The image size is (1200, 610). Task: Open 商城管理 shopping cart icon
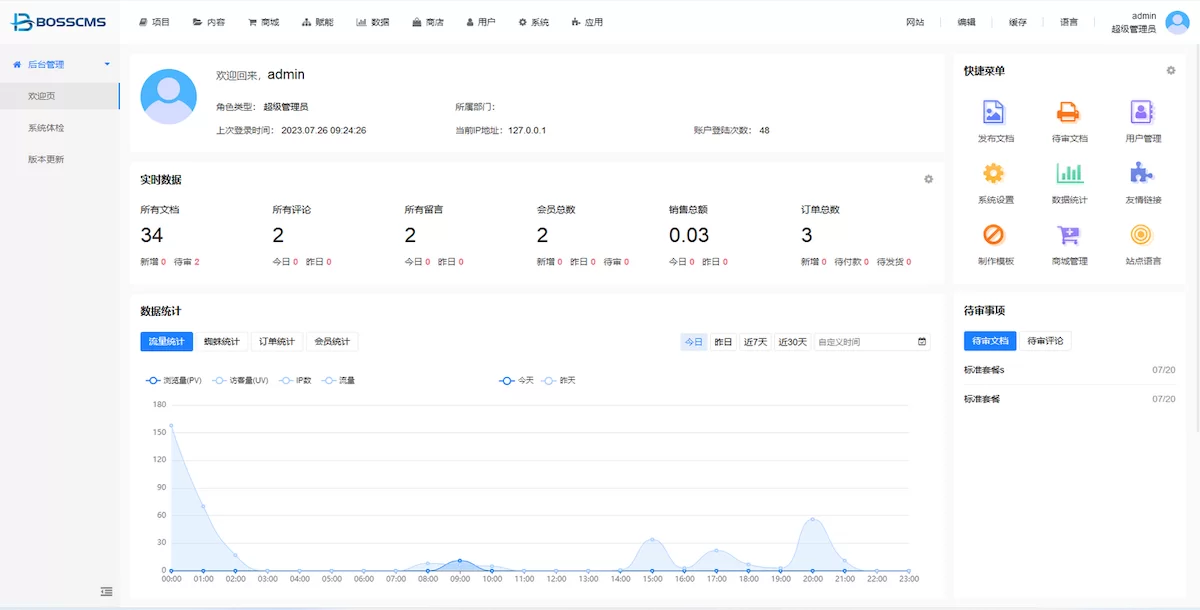pos(1068,235)
